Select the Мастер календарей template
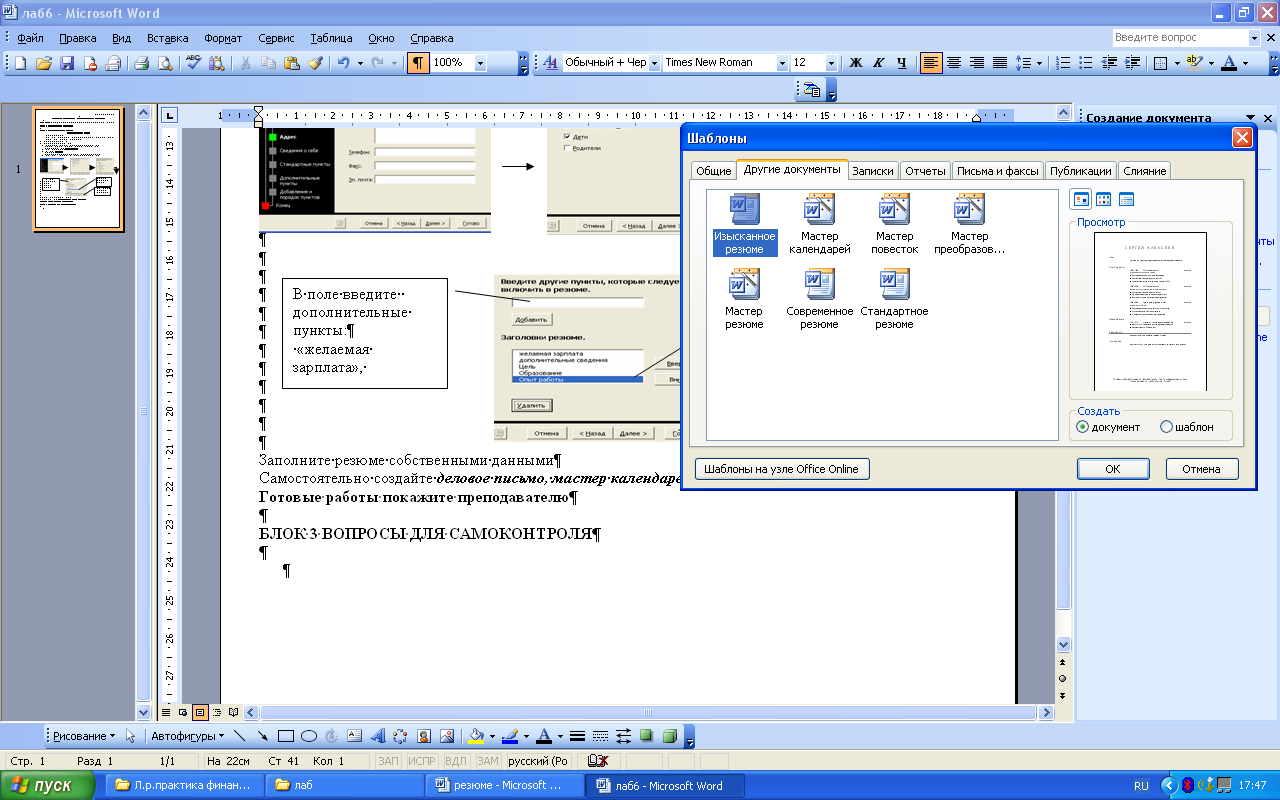 tap(819, 225)
